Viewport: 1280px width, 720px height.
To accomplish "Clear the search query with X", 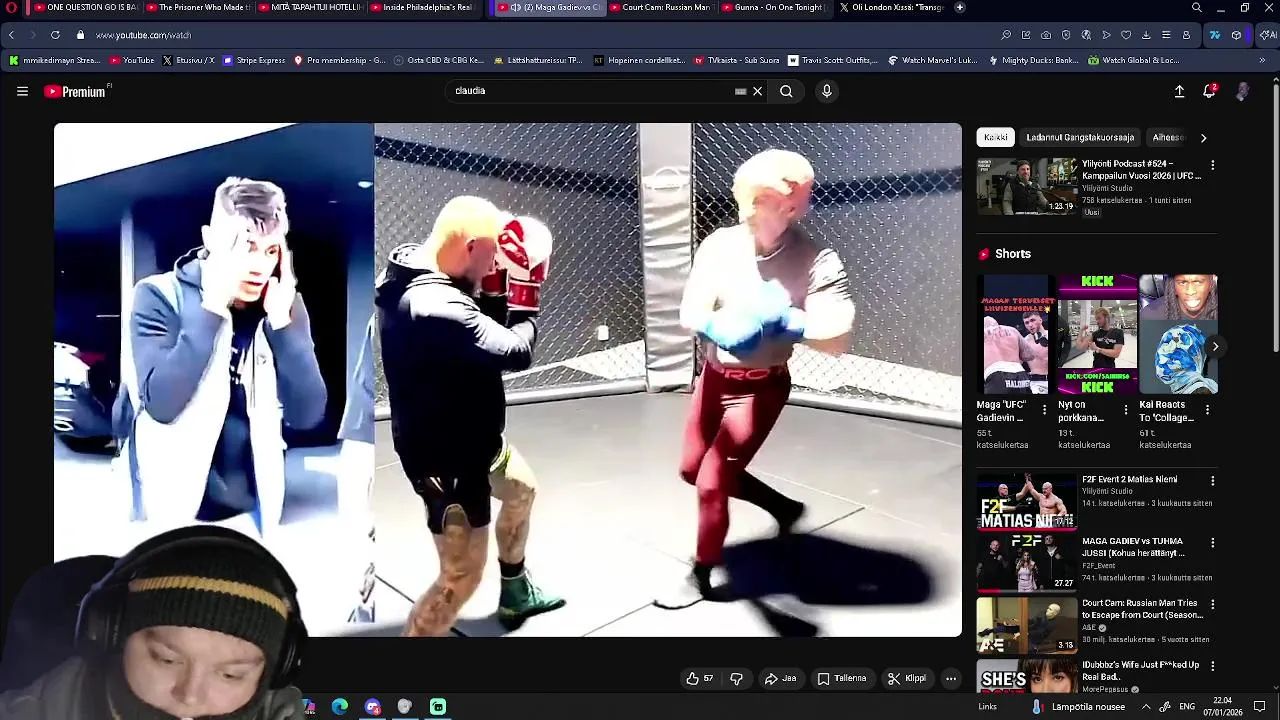I will [x=757, y=91].
